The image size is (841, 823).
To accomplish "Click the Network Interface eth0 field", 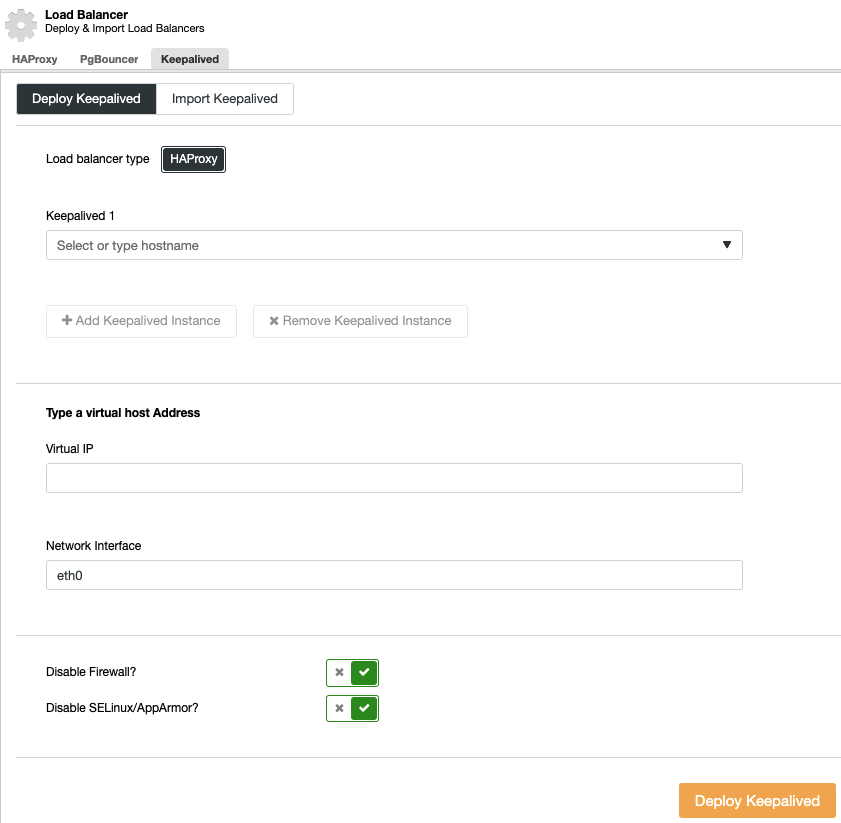I will (x=394, y=575).
